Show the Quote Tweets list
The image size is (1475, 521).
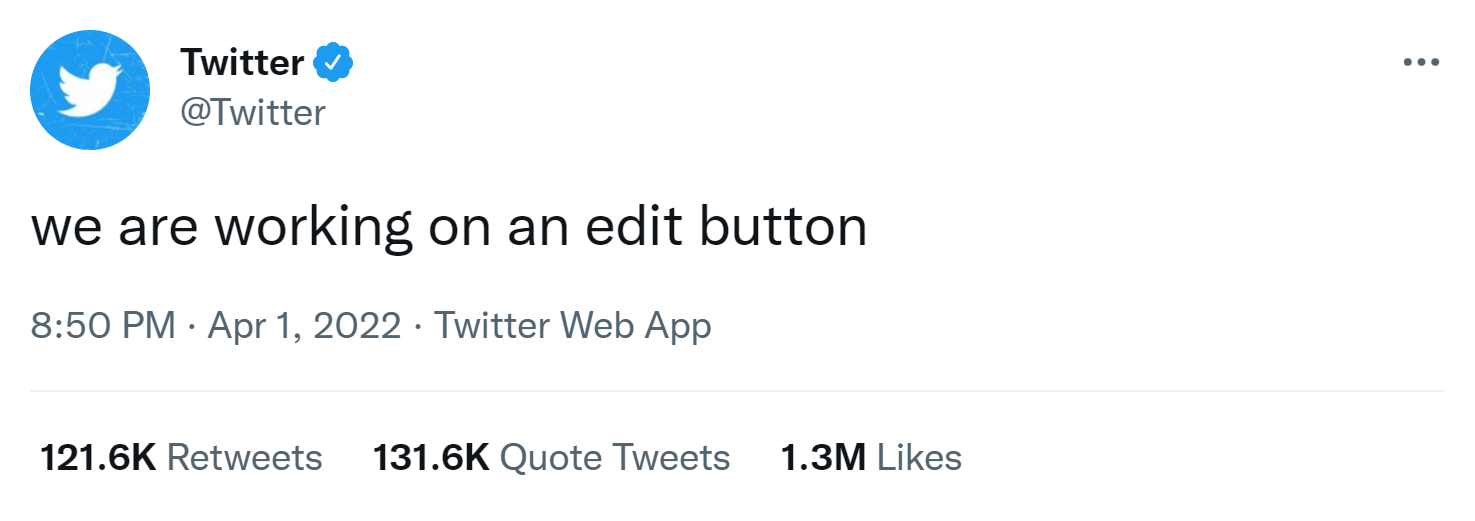[614, 458]
